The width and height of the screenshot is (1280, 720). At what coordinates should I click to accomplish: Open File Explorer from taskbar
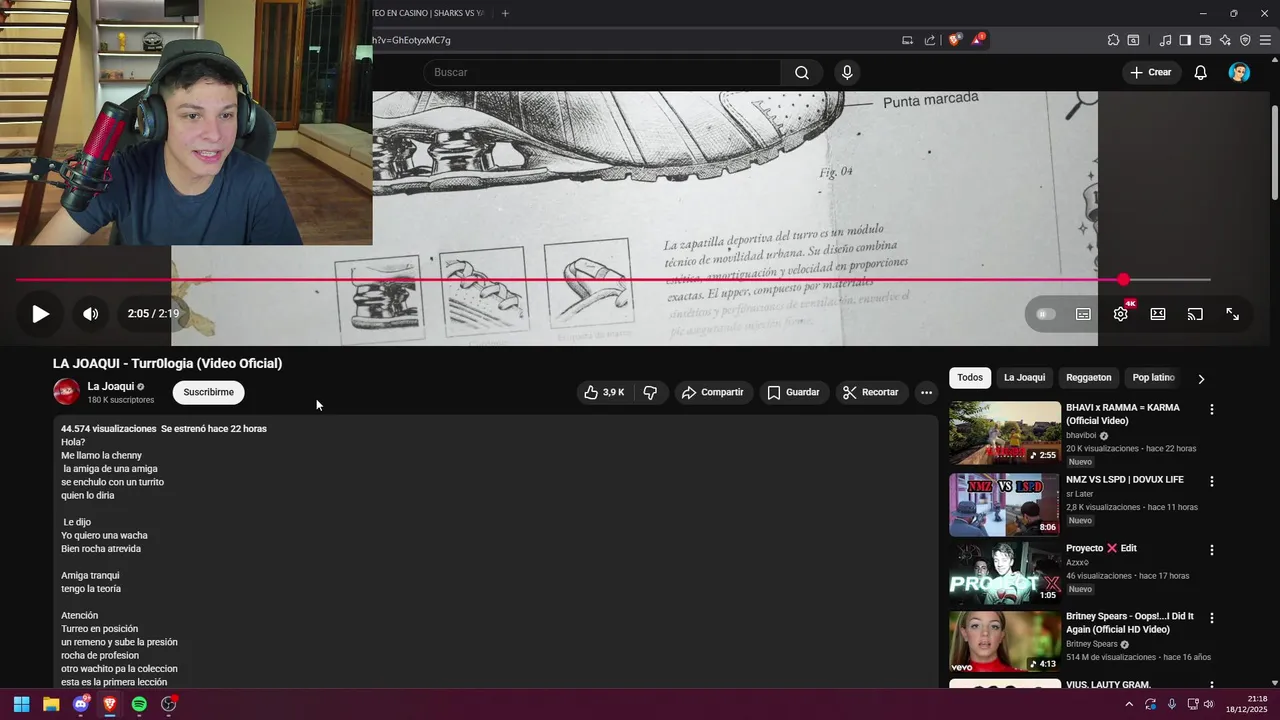[51, 704]
